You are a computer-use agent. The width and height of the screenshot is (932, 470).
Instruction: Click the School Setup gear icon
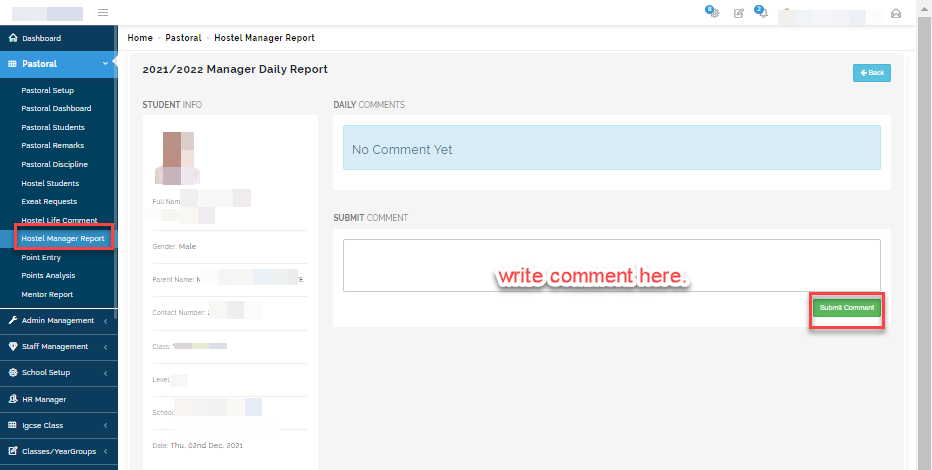(12, 373)
